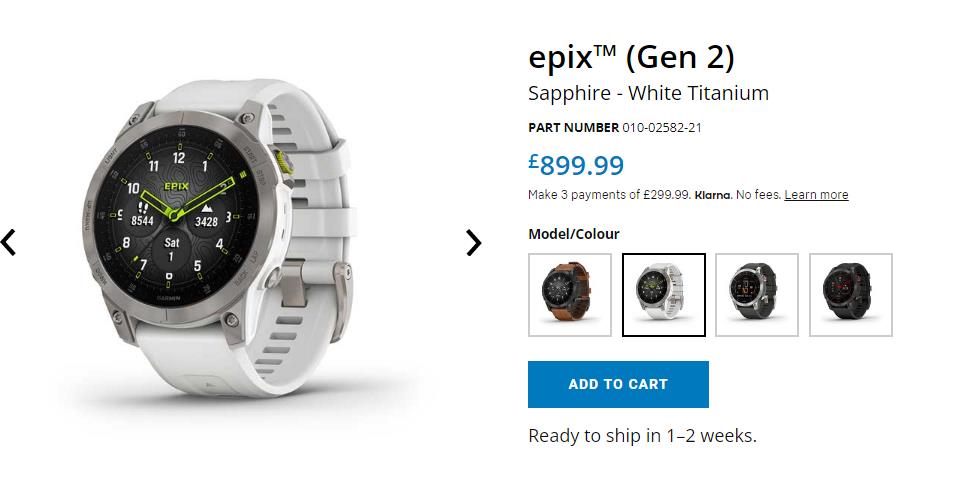This screenshot has width=967, height=494.
Task: Click the Sapphire - White Titanium subtitle
Action: (648, 94)
